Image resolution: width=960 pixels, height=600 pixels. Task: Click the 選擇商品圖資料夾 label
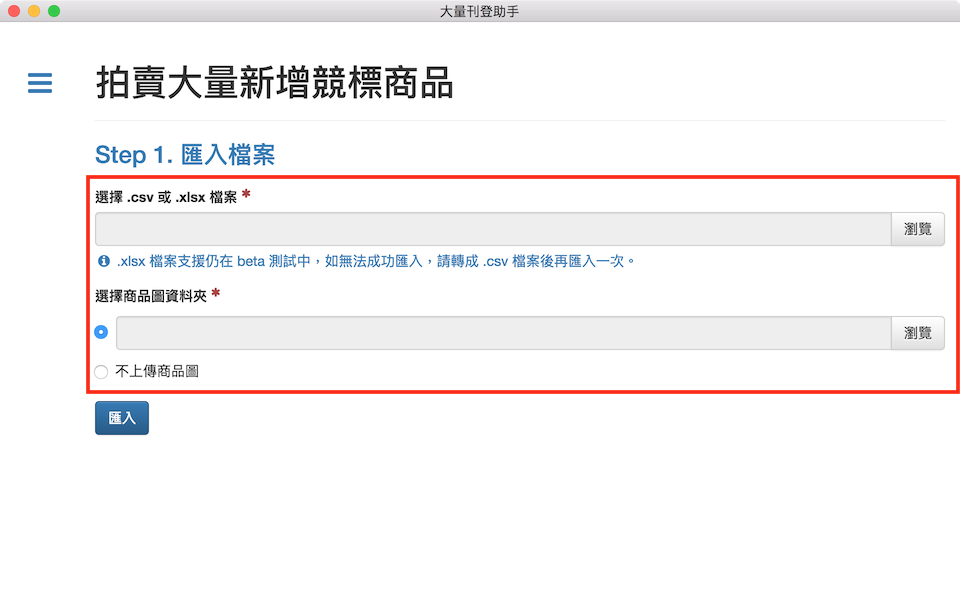[x=151, y=295]
